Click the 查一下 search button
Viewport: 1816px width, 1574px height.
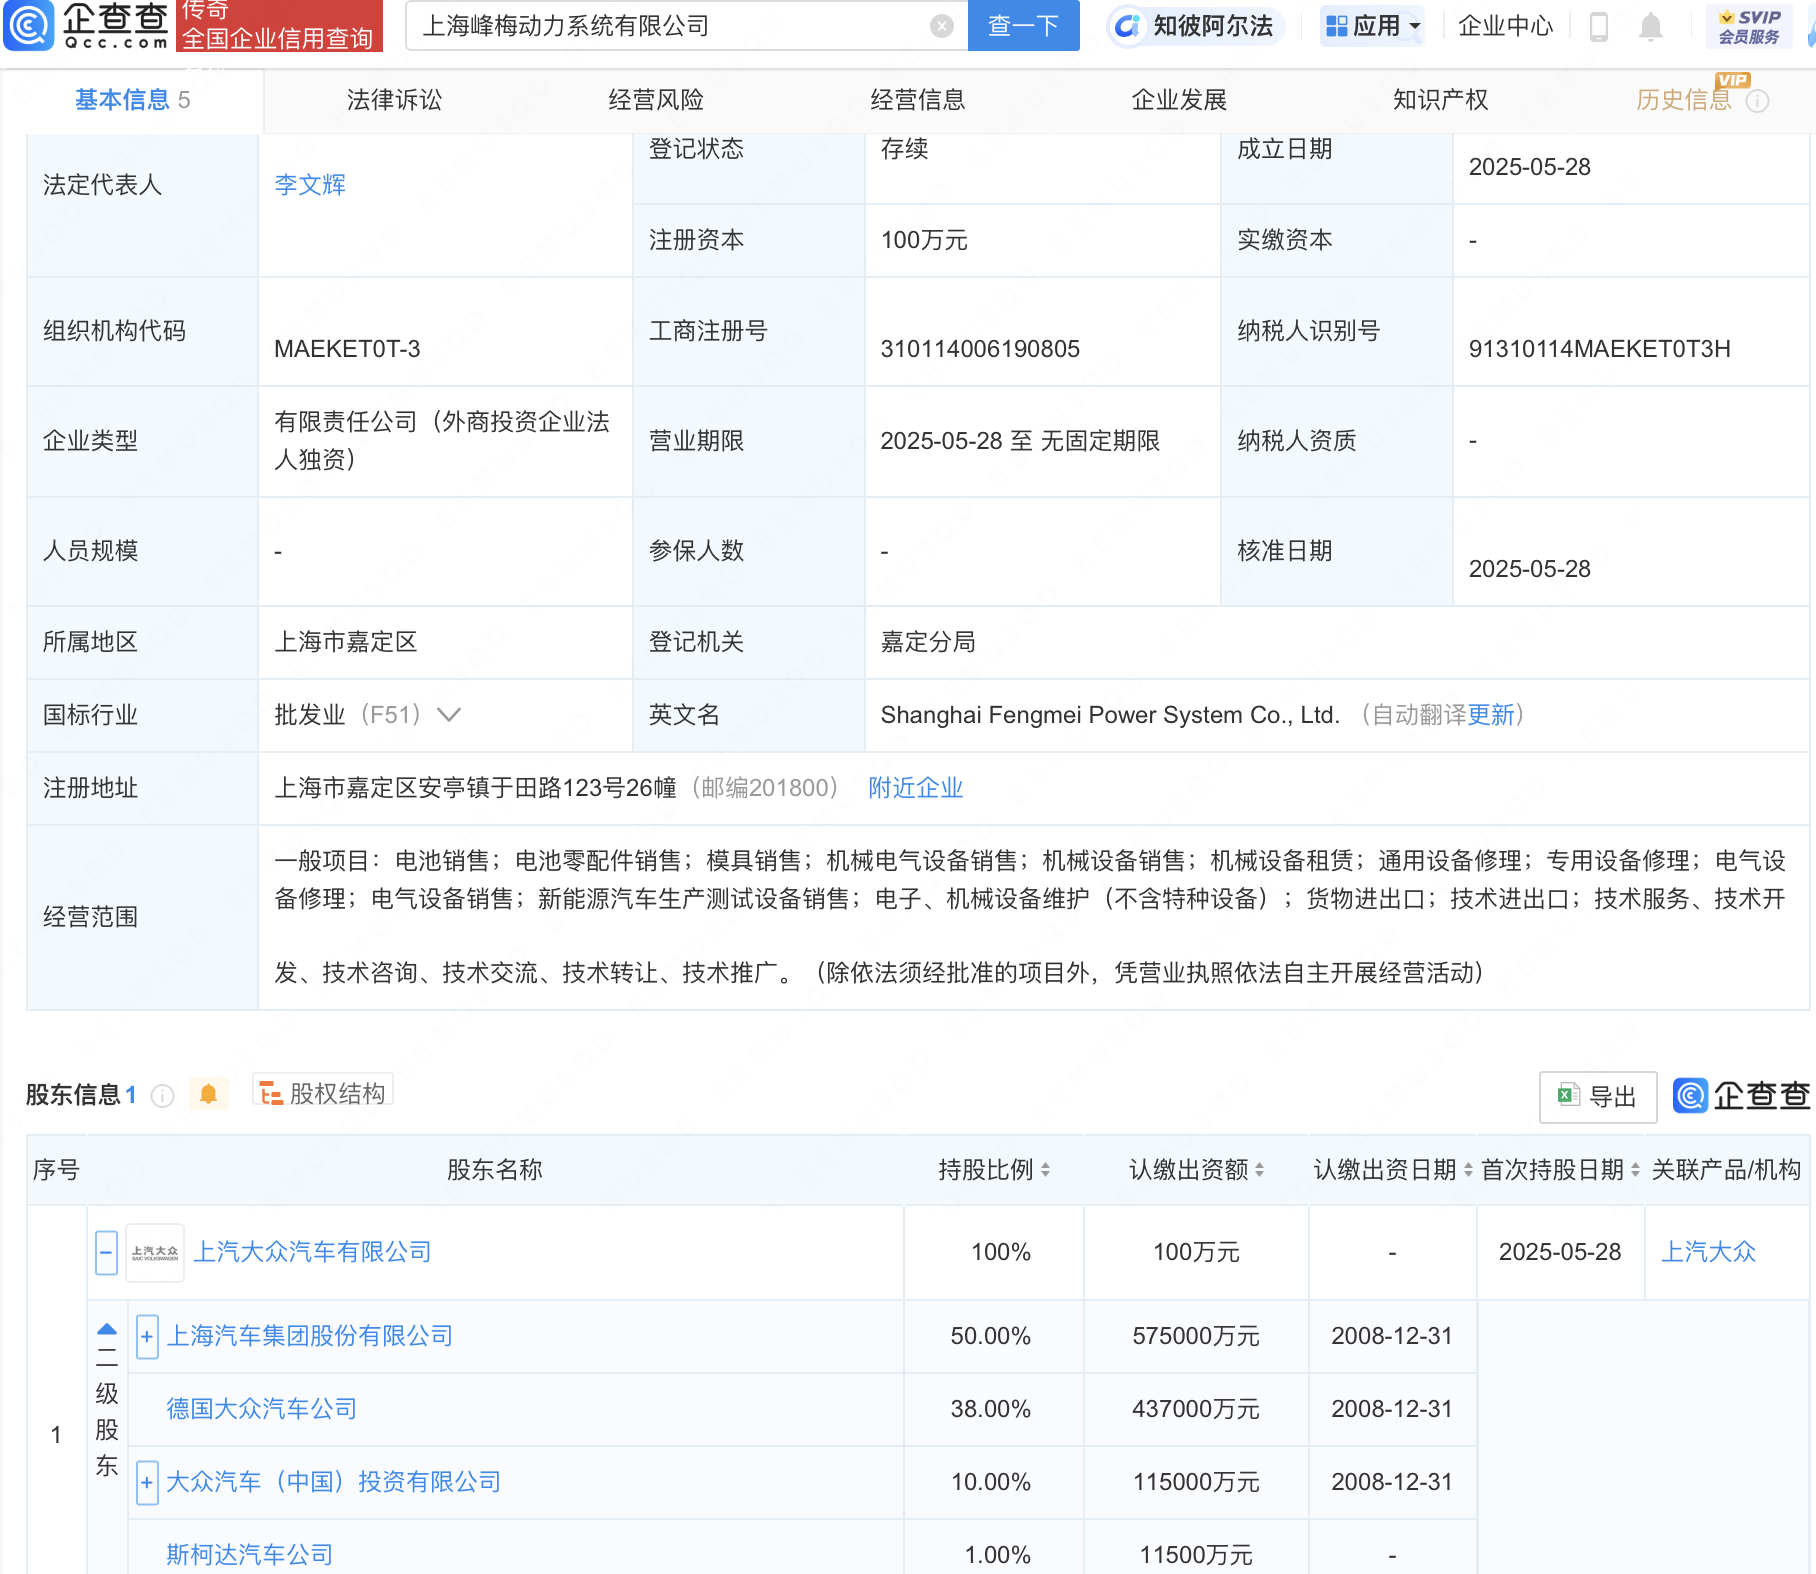coord(1024,26)
